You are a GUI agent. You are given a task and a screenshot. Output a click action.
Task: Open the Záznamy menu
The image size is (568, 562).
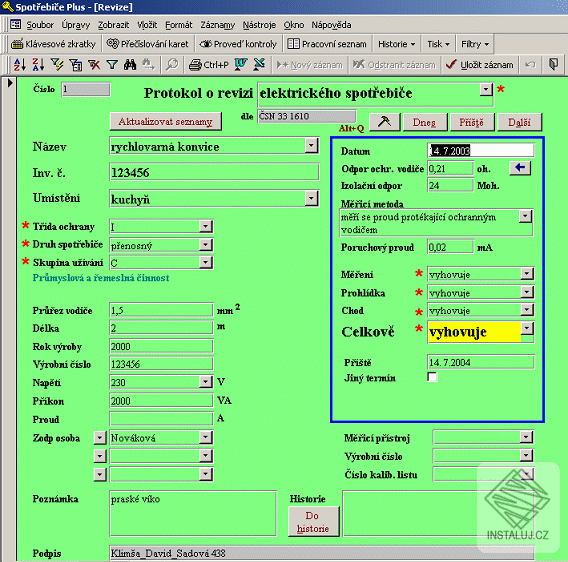pos(218,25)
